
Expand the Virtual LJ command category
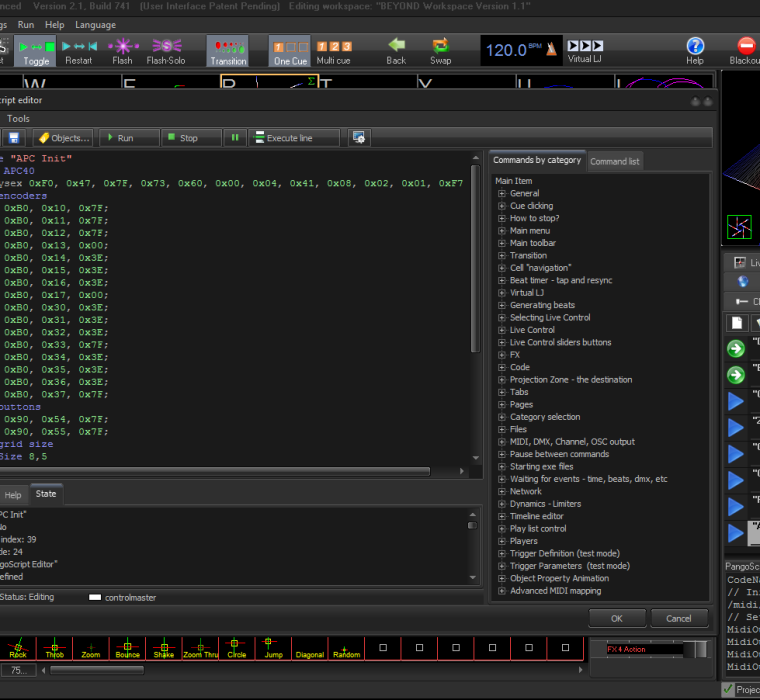click(502, 293)
